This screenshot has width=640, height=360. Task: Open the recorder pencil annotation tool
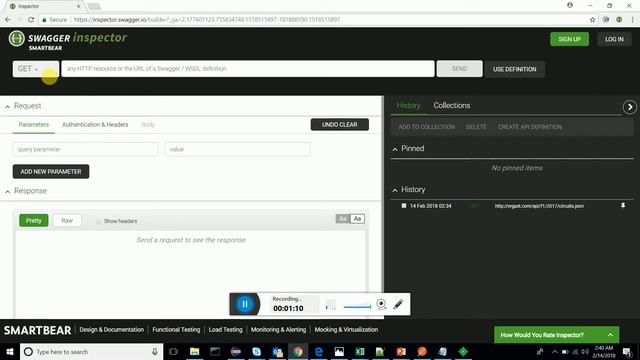tap(398, 304)
